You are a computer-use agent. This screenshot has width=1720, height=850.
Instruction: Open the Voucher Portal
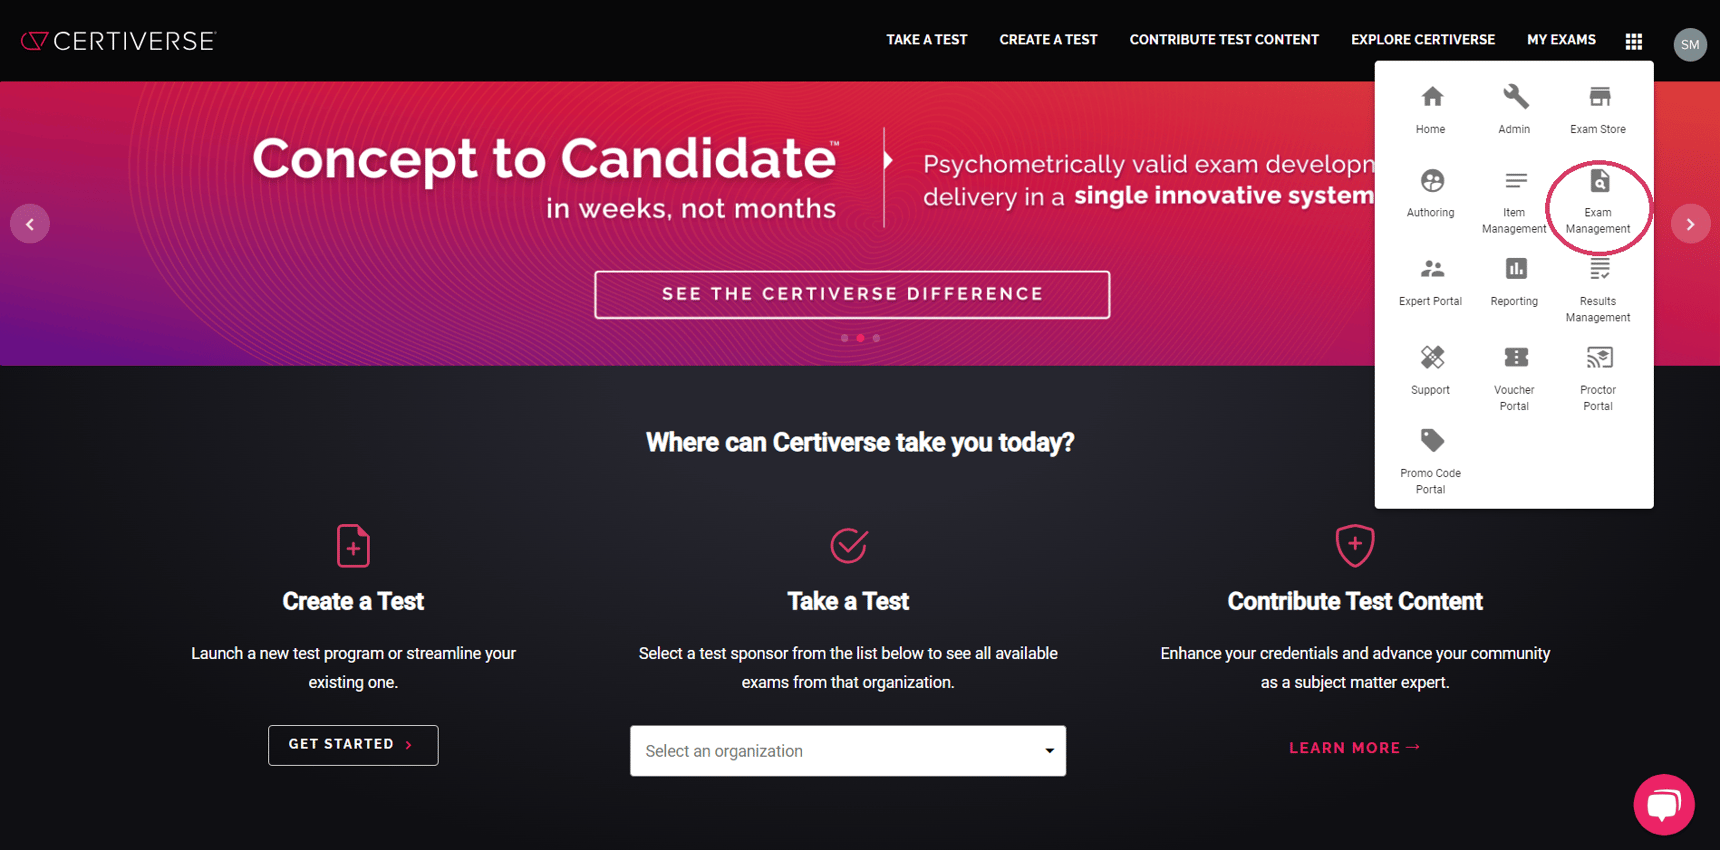click(1514, 358)
